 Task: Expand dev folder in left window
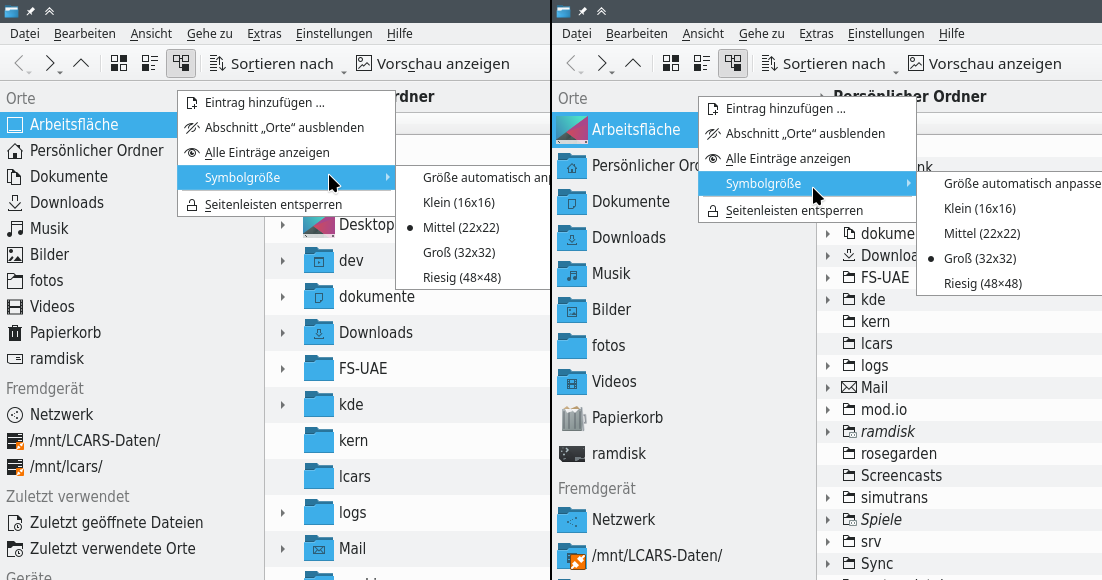[x=283, y=261]
